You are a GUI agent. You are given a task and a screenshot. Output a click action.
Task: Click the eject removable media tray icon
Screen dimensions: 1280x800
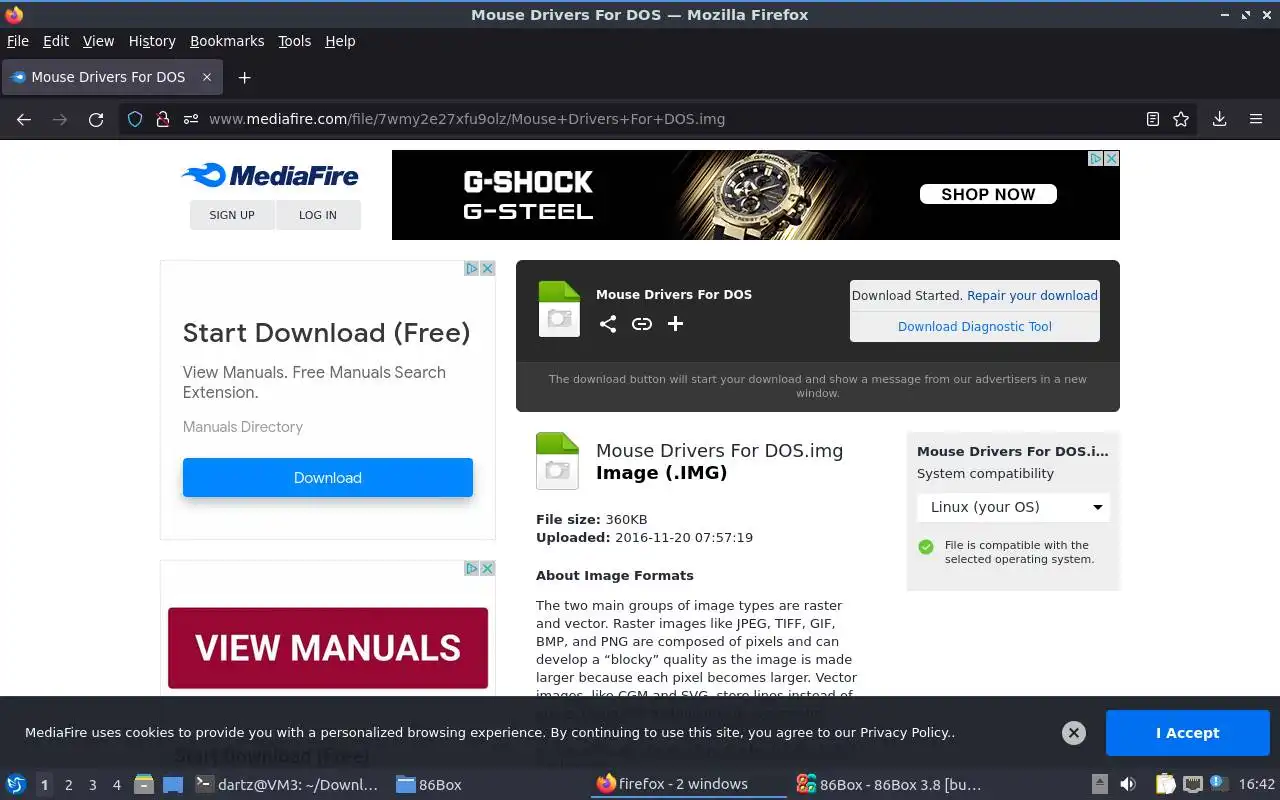(x=1099, y=784)
